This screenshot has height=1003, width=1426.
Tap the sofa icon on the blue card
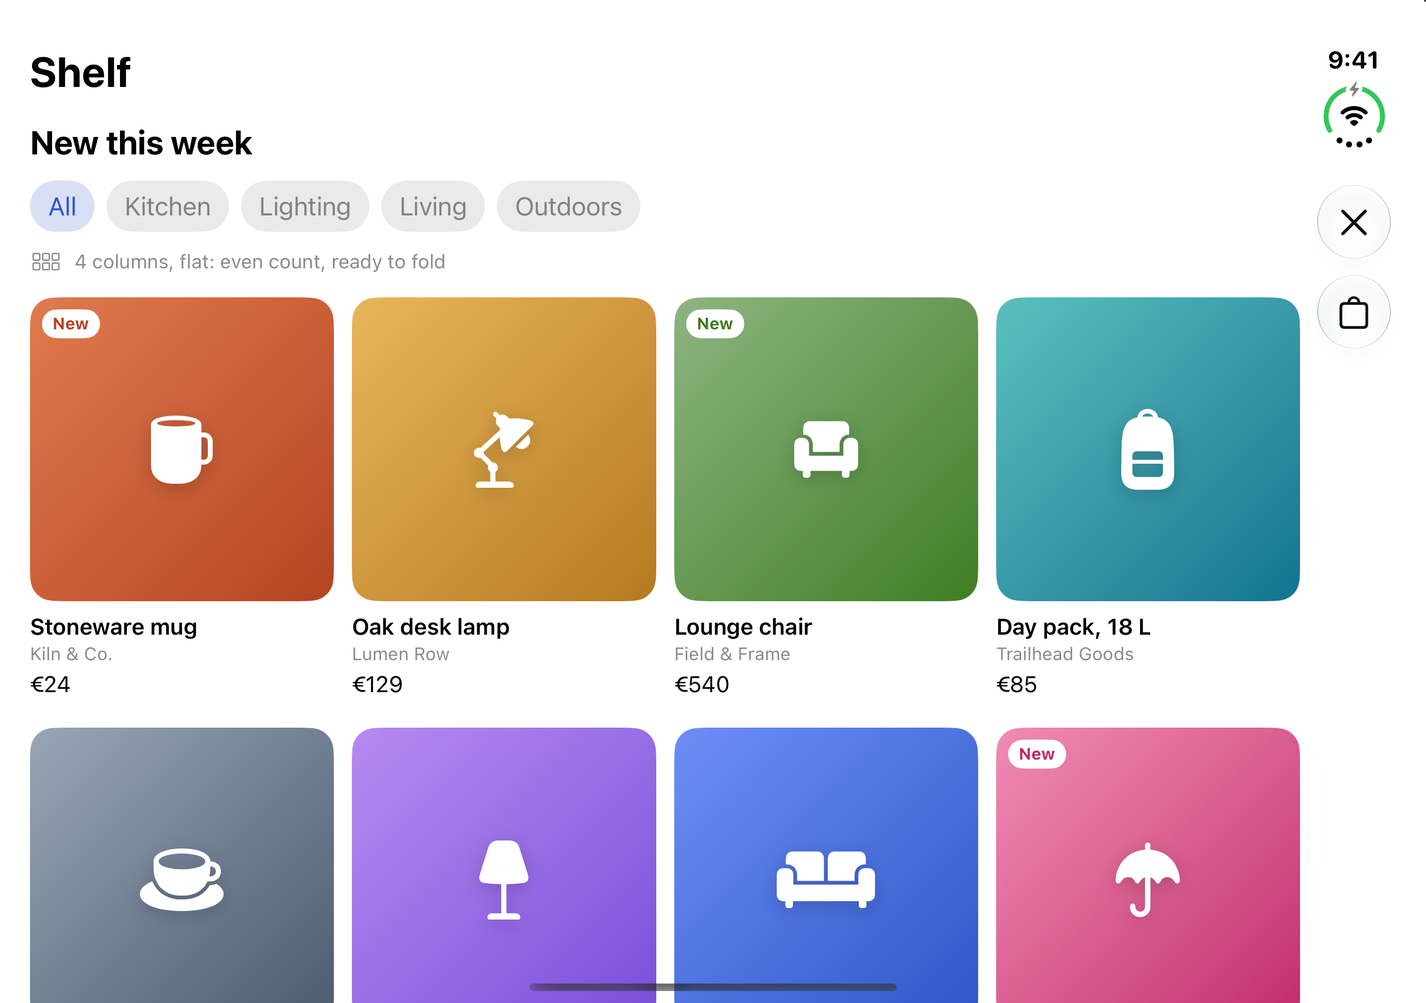coord(826,879)
